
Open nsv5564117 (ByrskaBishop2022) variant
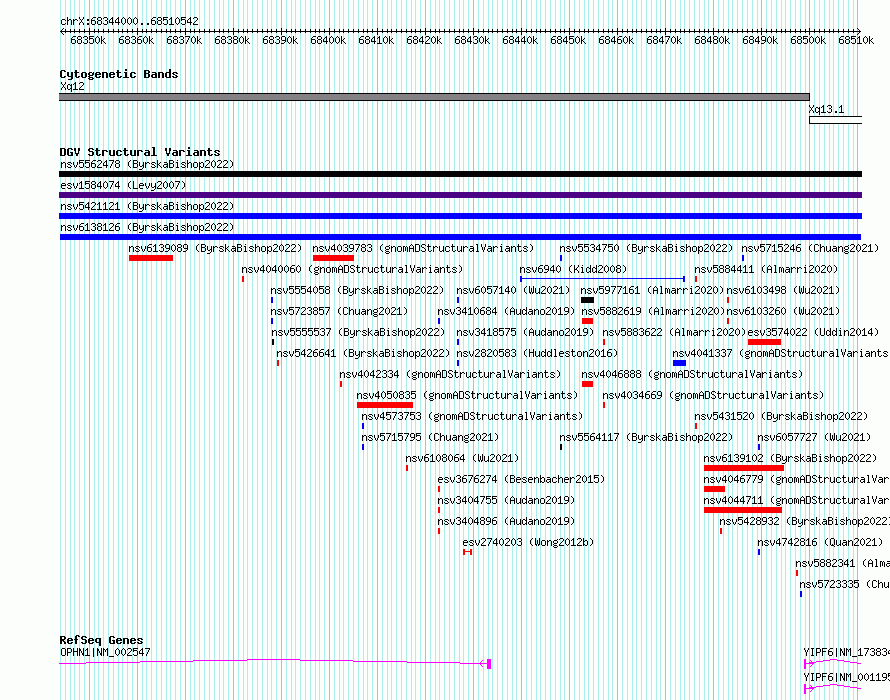(x=646, y=438)
